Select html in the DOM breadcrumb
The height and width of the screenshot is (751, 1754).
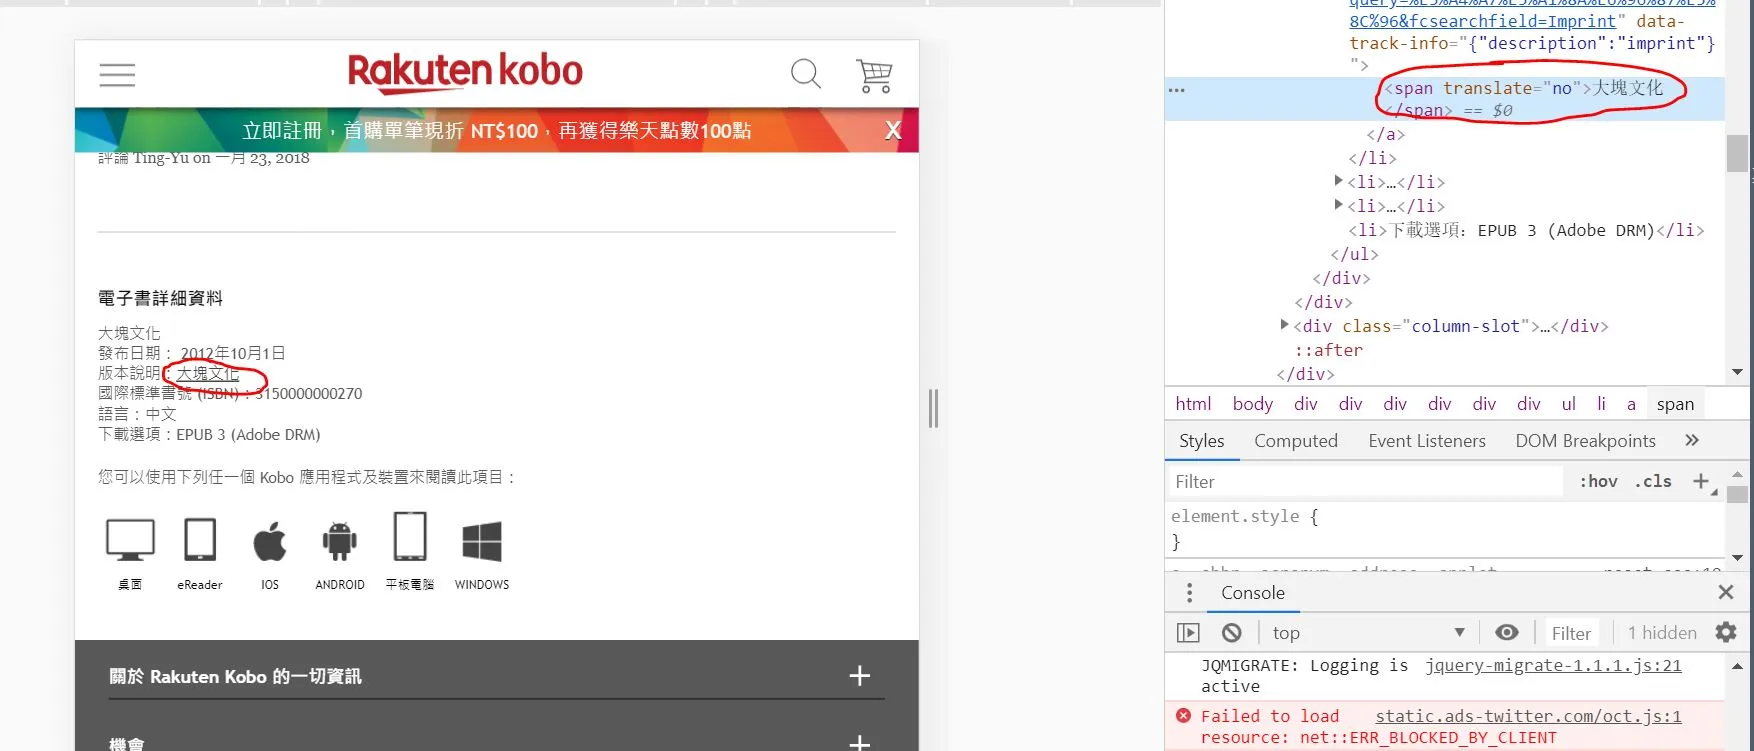point(1193,404)
